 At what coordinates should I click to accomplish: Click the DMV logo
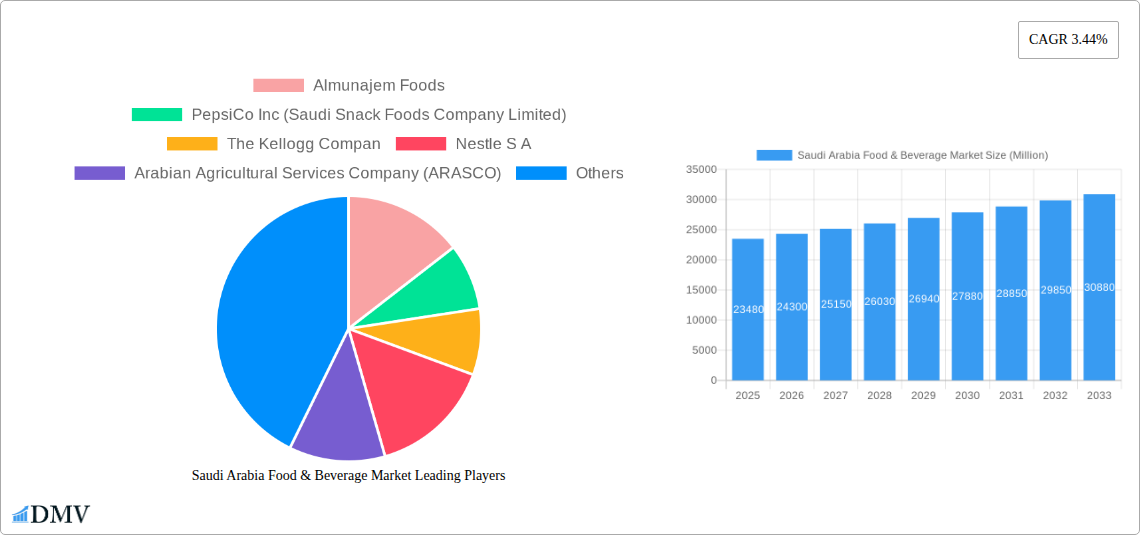click(x=51, y=514)
